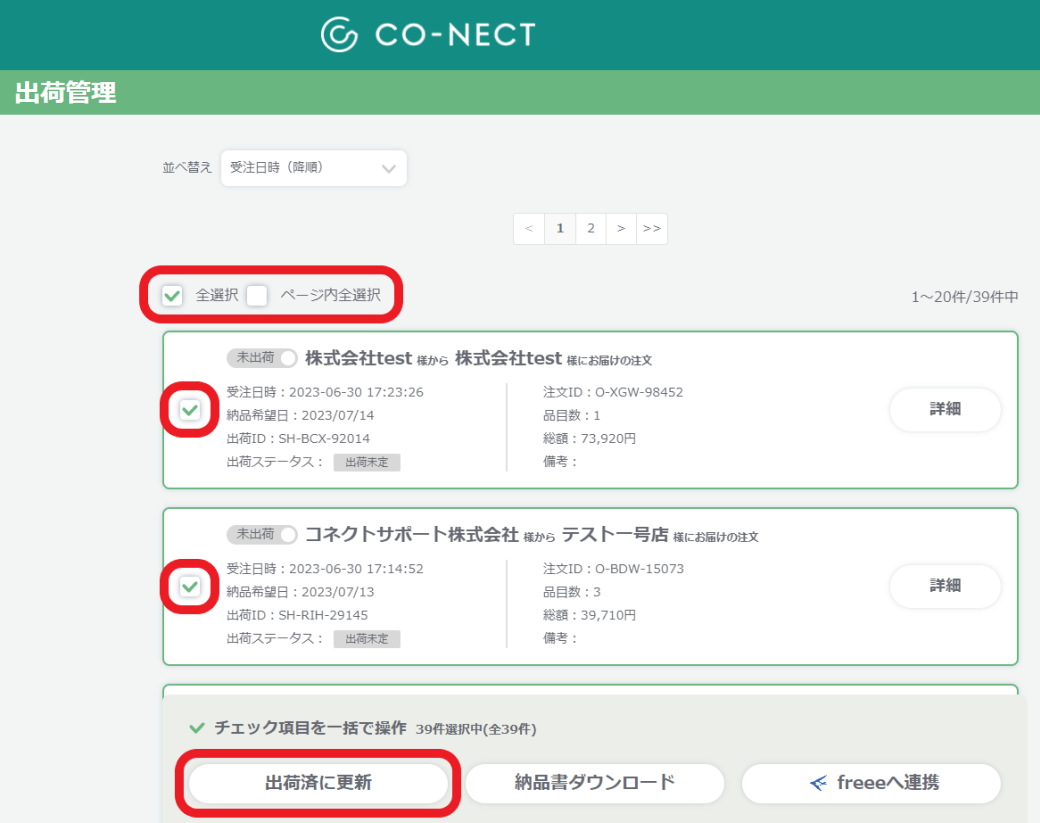Click the 出荷未定 status badge for SH-BCX-92014
1040x823 pixels.
[367, 462]
